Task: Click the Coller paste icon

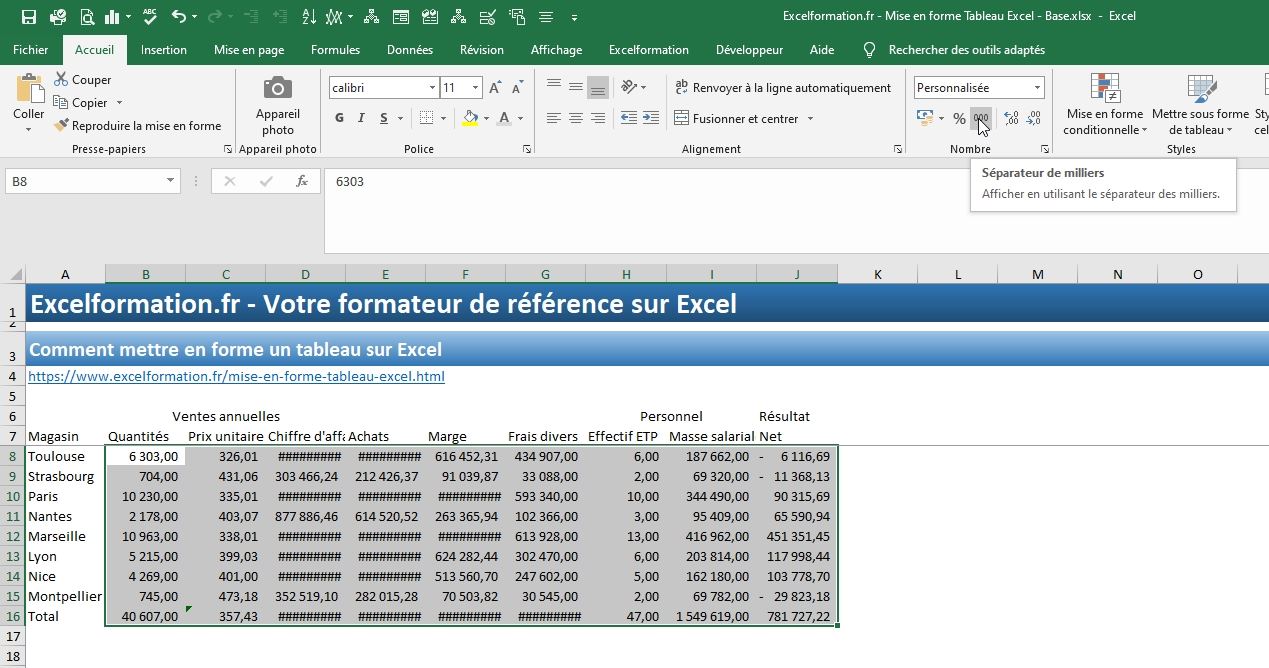Action: 29,90
